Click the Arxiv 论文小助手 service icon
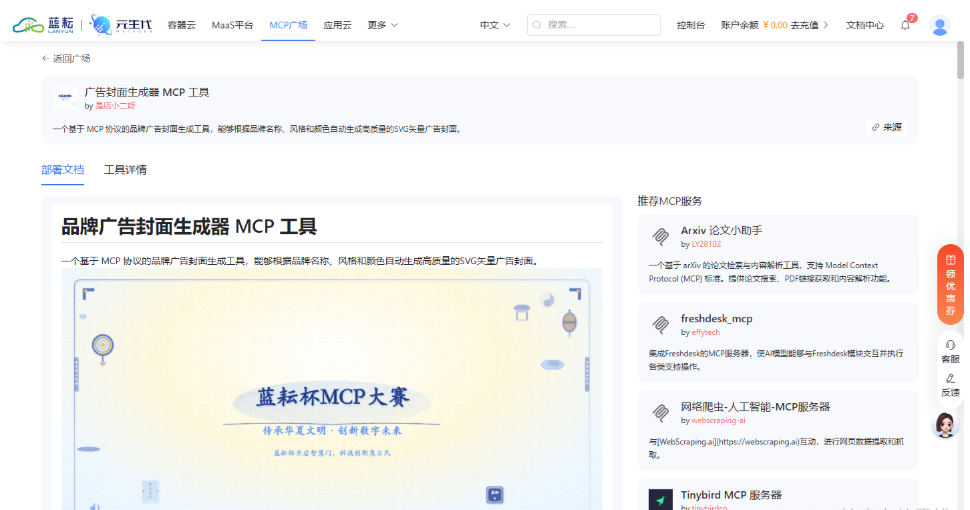The image size is (970, 510). click(660, 237)
